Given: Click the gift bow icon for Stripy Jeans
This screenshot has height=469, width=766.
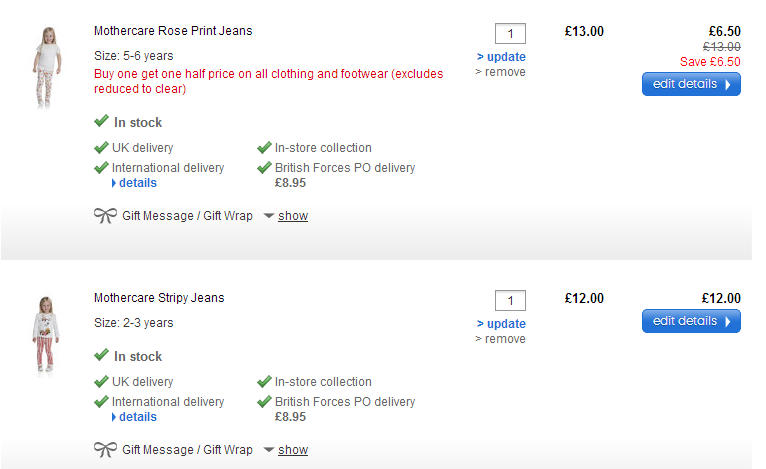Looking at the screenshot, I should (105, 450).
